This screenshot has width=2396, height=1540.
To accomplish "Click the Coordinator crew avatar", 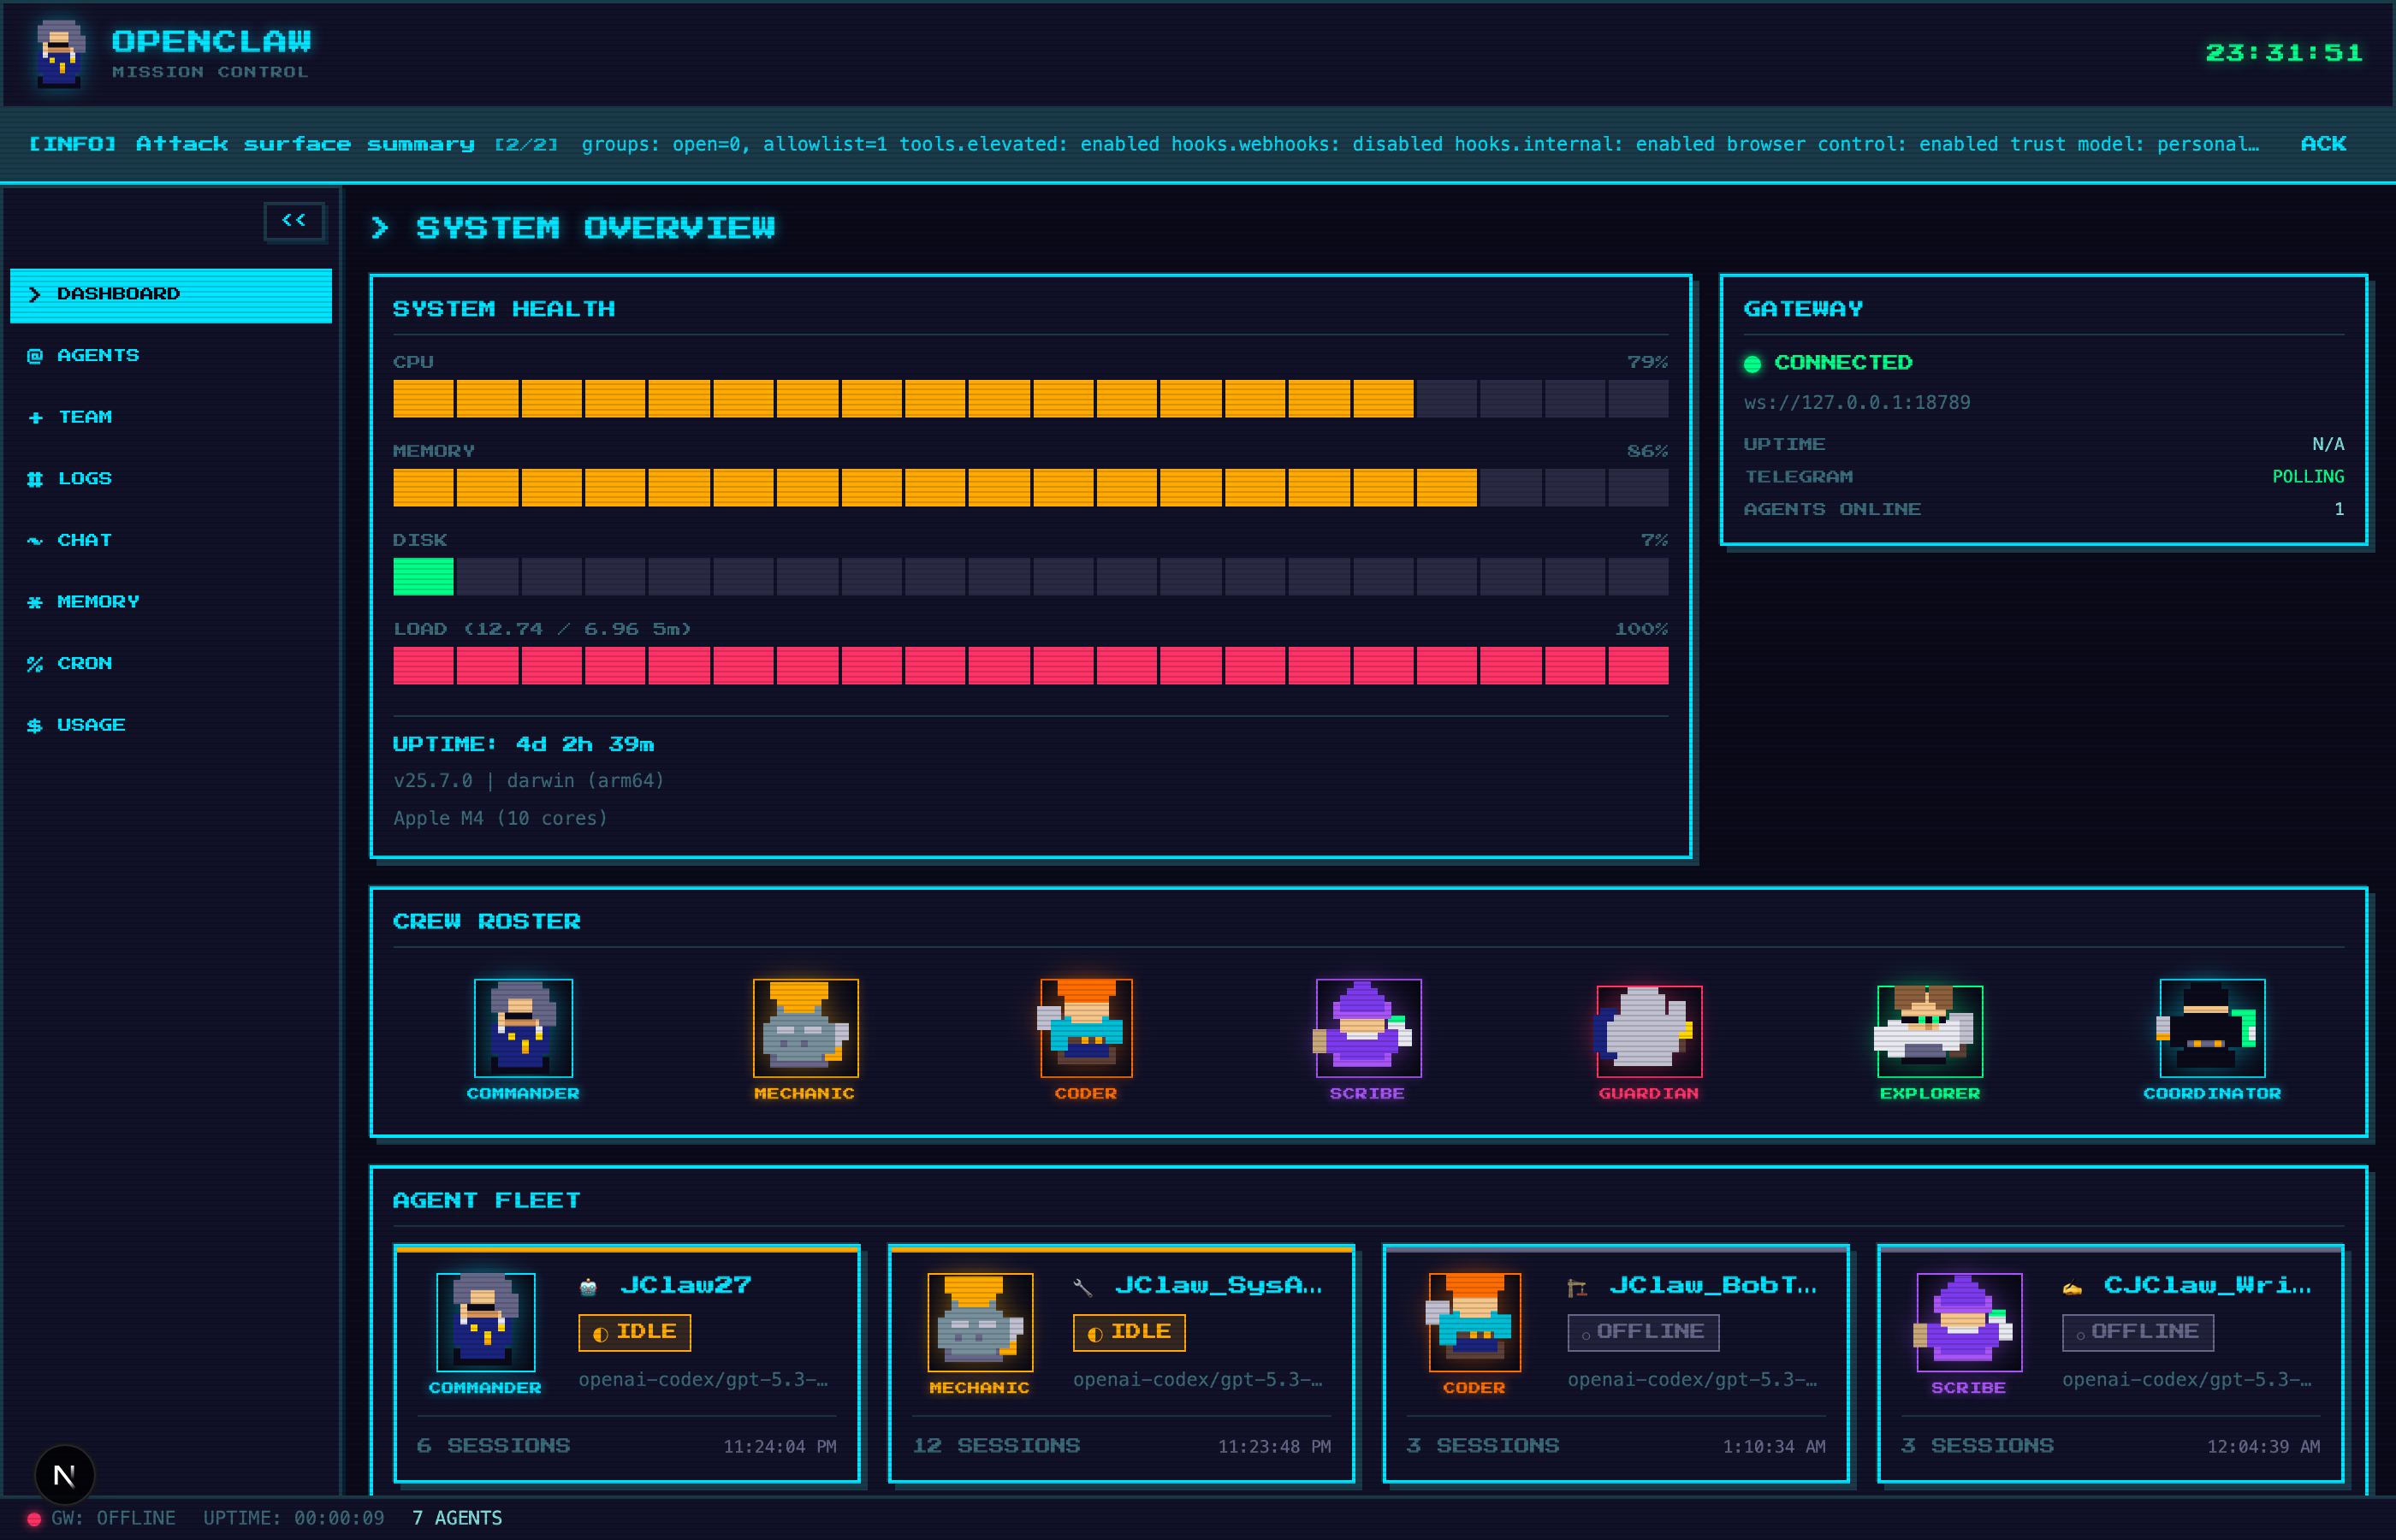I will coord(2212,1027).
